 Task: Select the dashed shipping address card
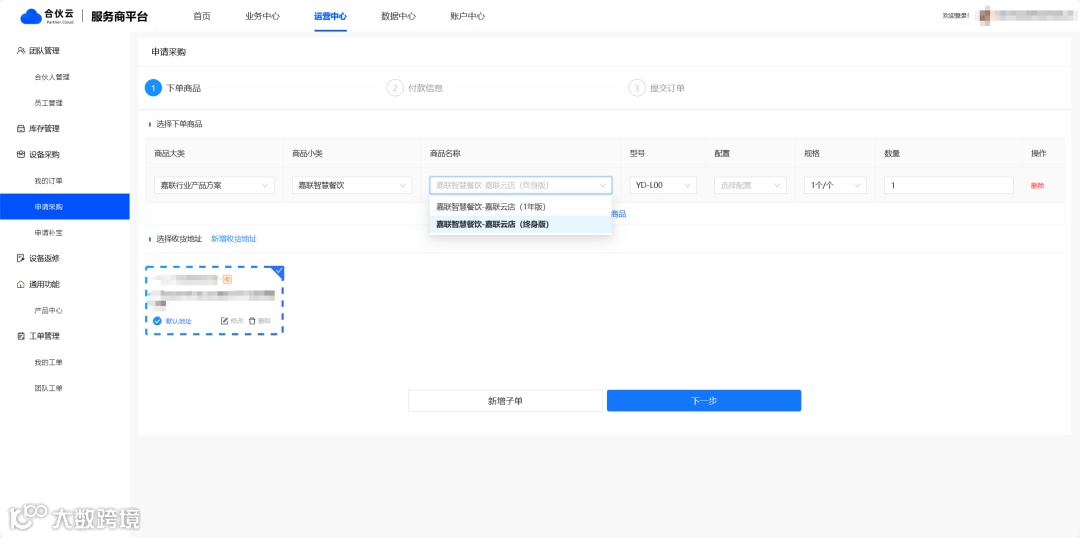pyautogui.click(x=214, y=300)
